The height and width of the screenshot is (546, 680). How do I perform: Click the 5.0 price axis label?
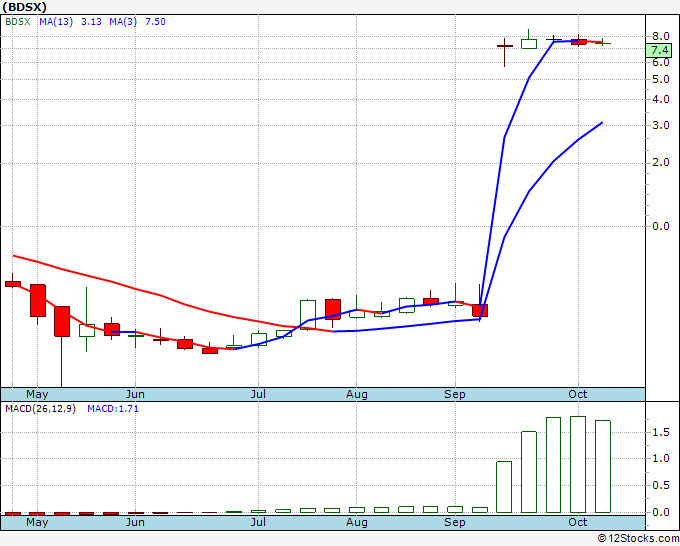click(x=661, y=79)
